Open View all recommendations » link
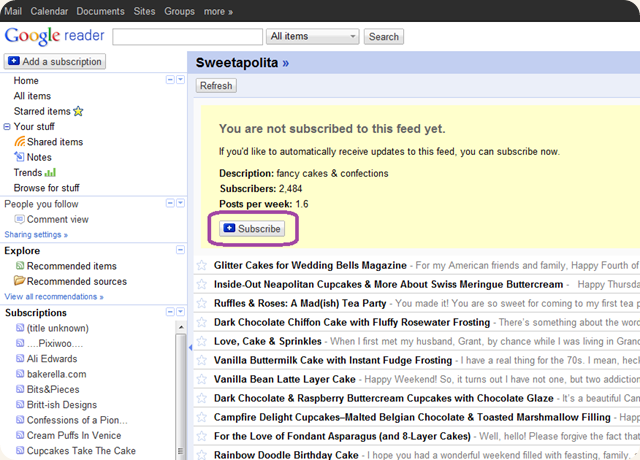 pyautogui.click(x=54, y=297)
